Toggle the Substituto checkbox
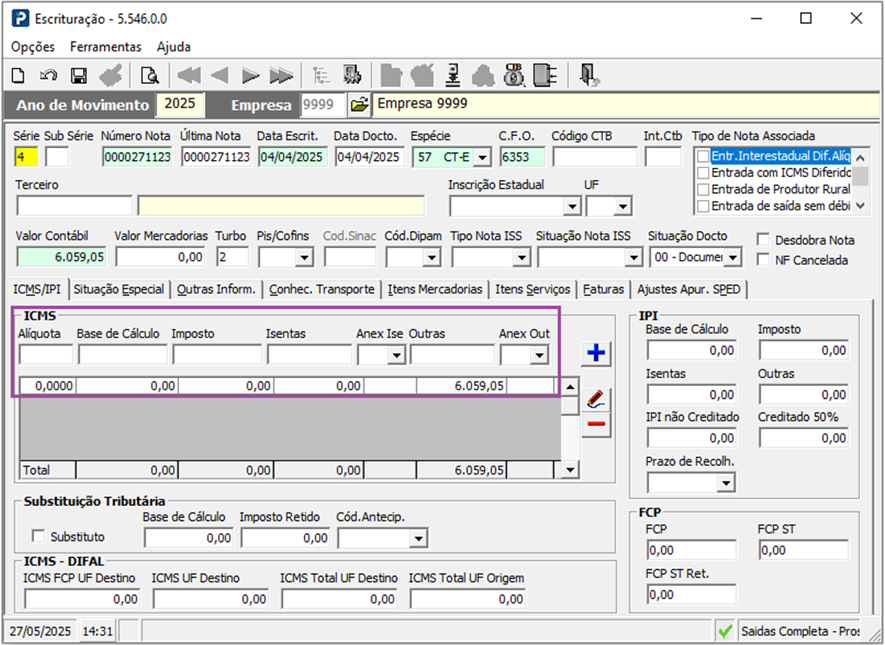Screen dimensions: 885x645 [x=40, y=536]
